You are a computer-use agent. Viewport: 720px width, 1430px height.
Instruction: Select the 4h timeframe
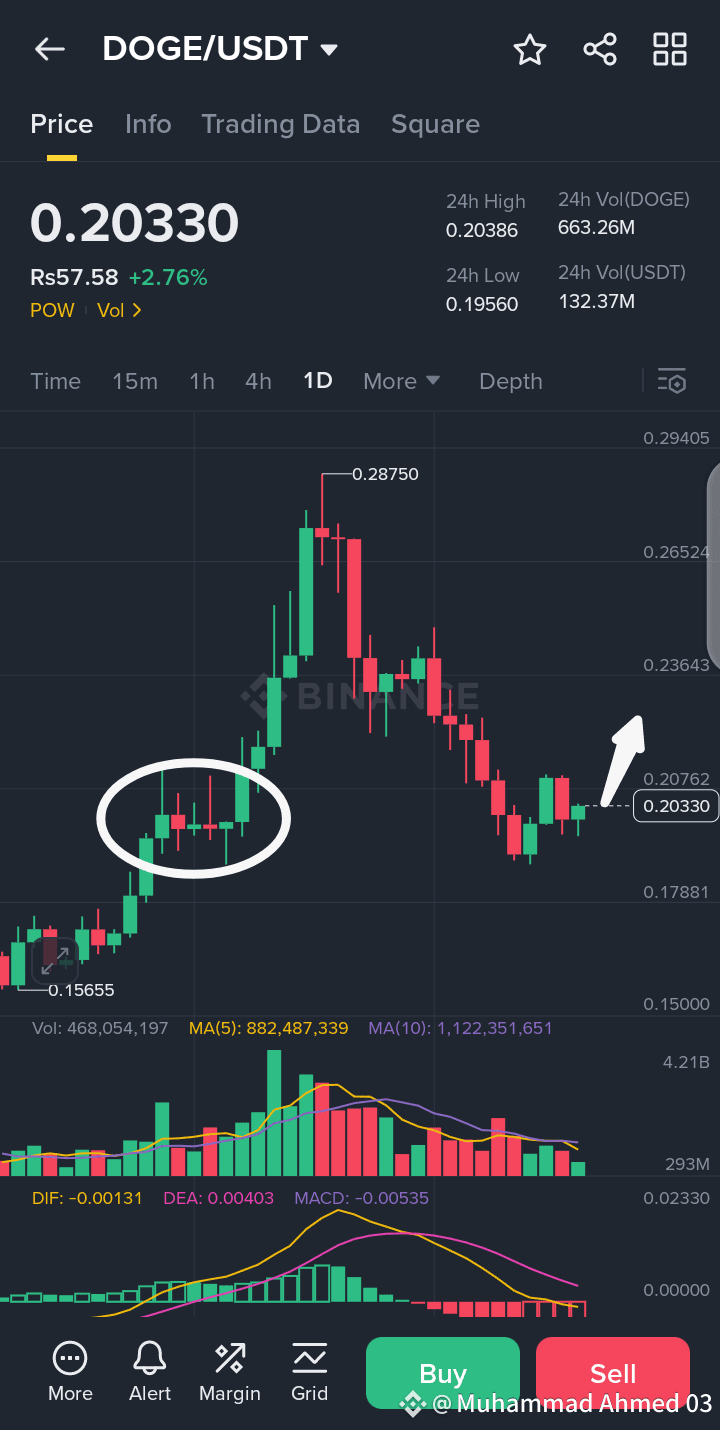pyautogui.click(x=258, y=381)
